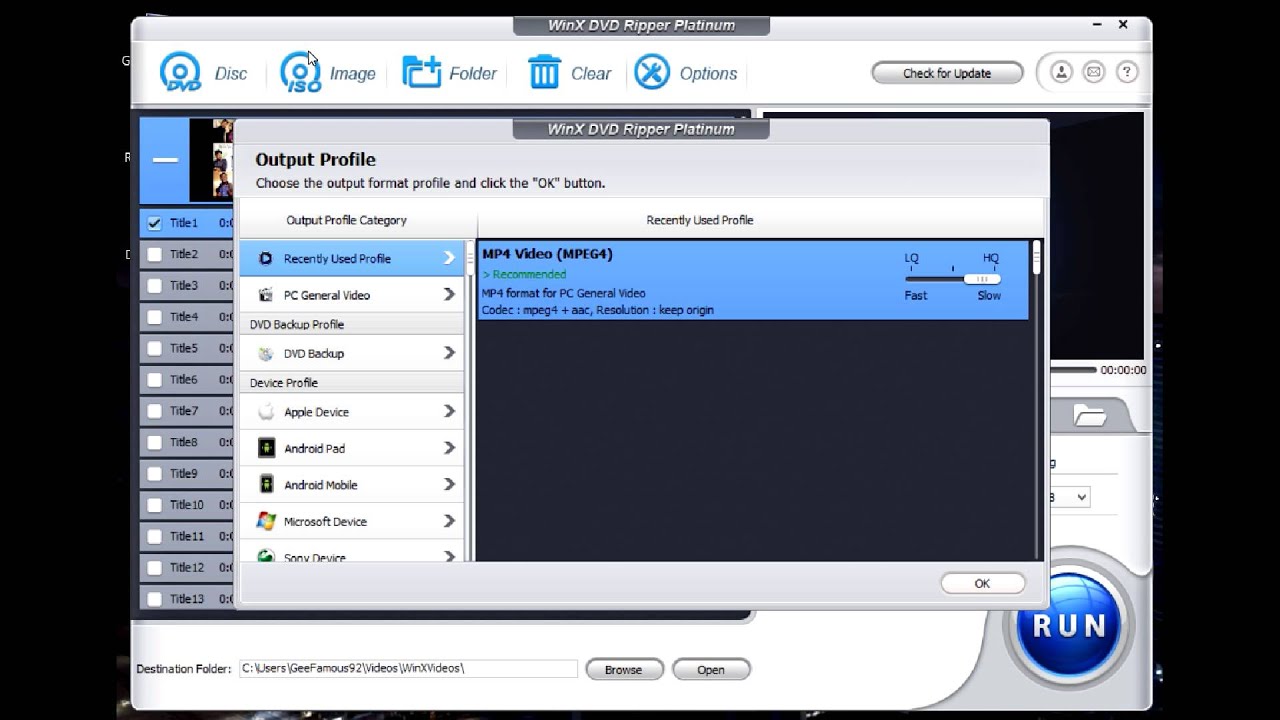This screenshot has width=1280, height=720.
Task: Expand Android Mobile arrow
Action: coord(449,484)
